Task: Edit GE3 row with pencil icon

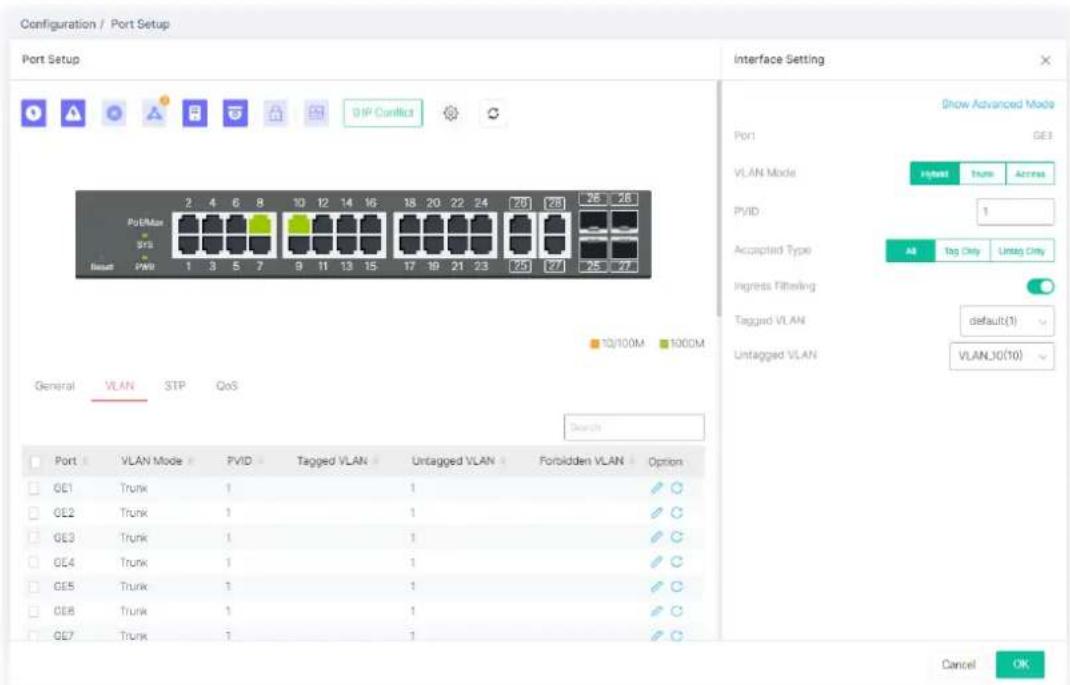Action: pos(656,537)
